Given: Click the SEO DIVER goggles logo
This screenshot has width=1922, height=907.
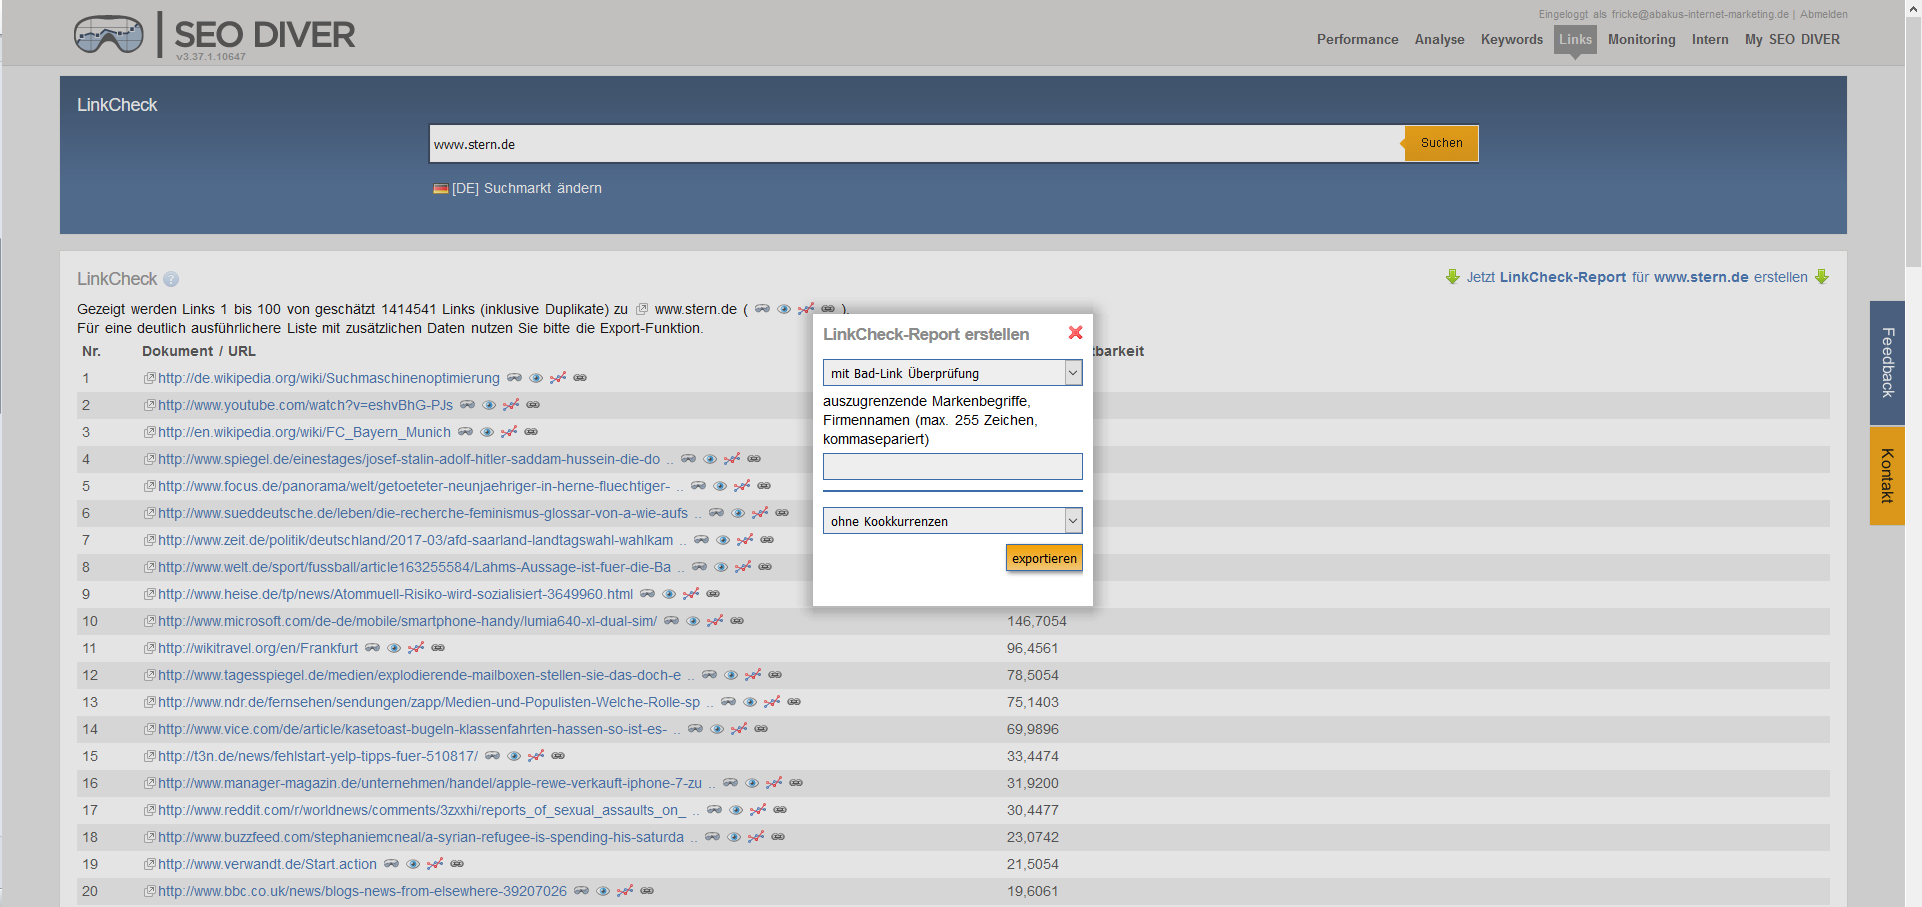Looking at the screenshot, I should coord(109,35).
